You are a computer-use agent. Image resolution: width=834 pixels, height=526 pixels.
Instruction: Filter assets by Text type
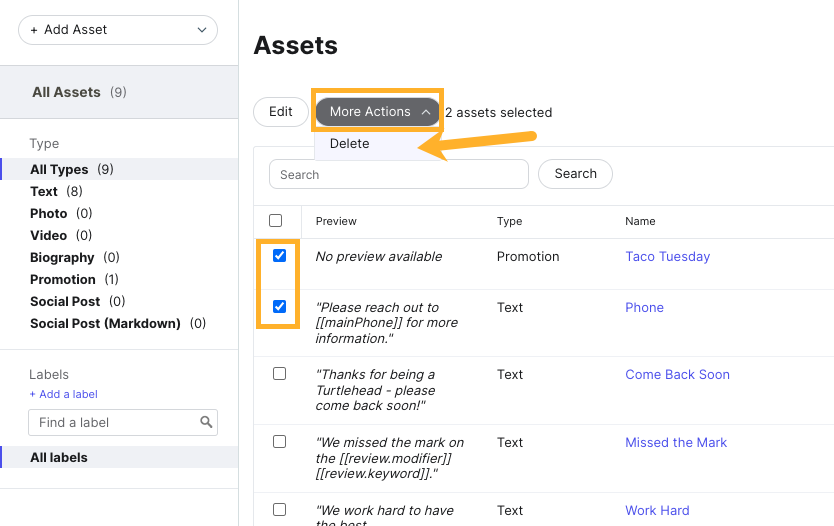coord(44,192)
